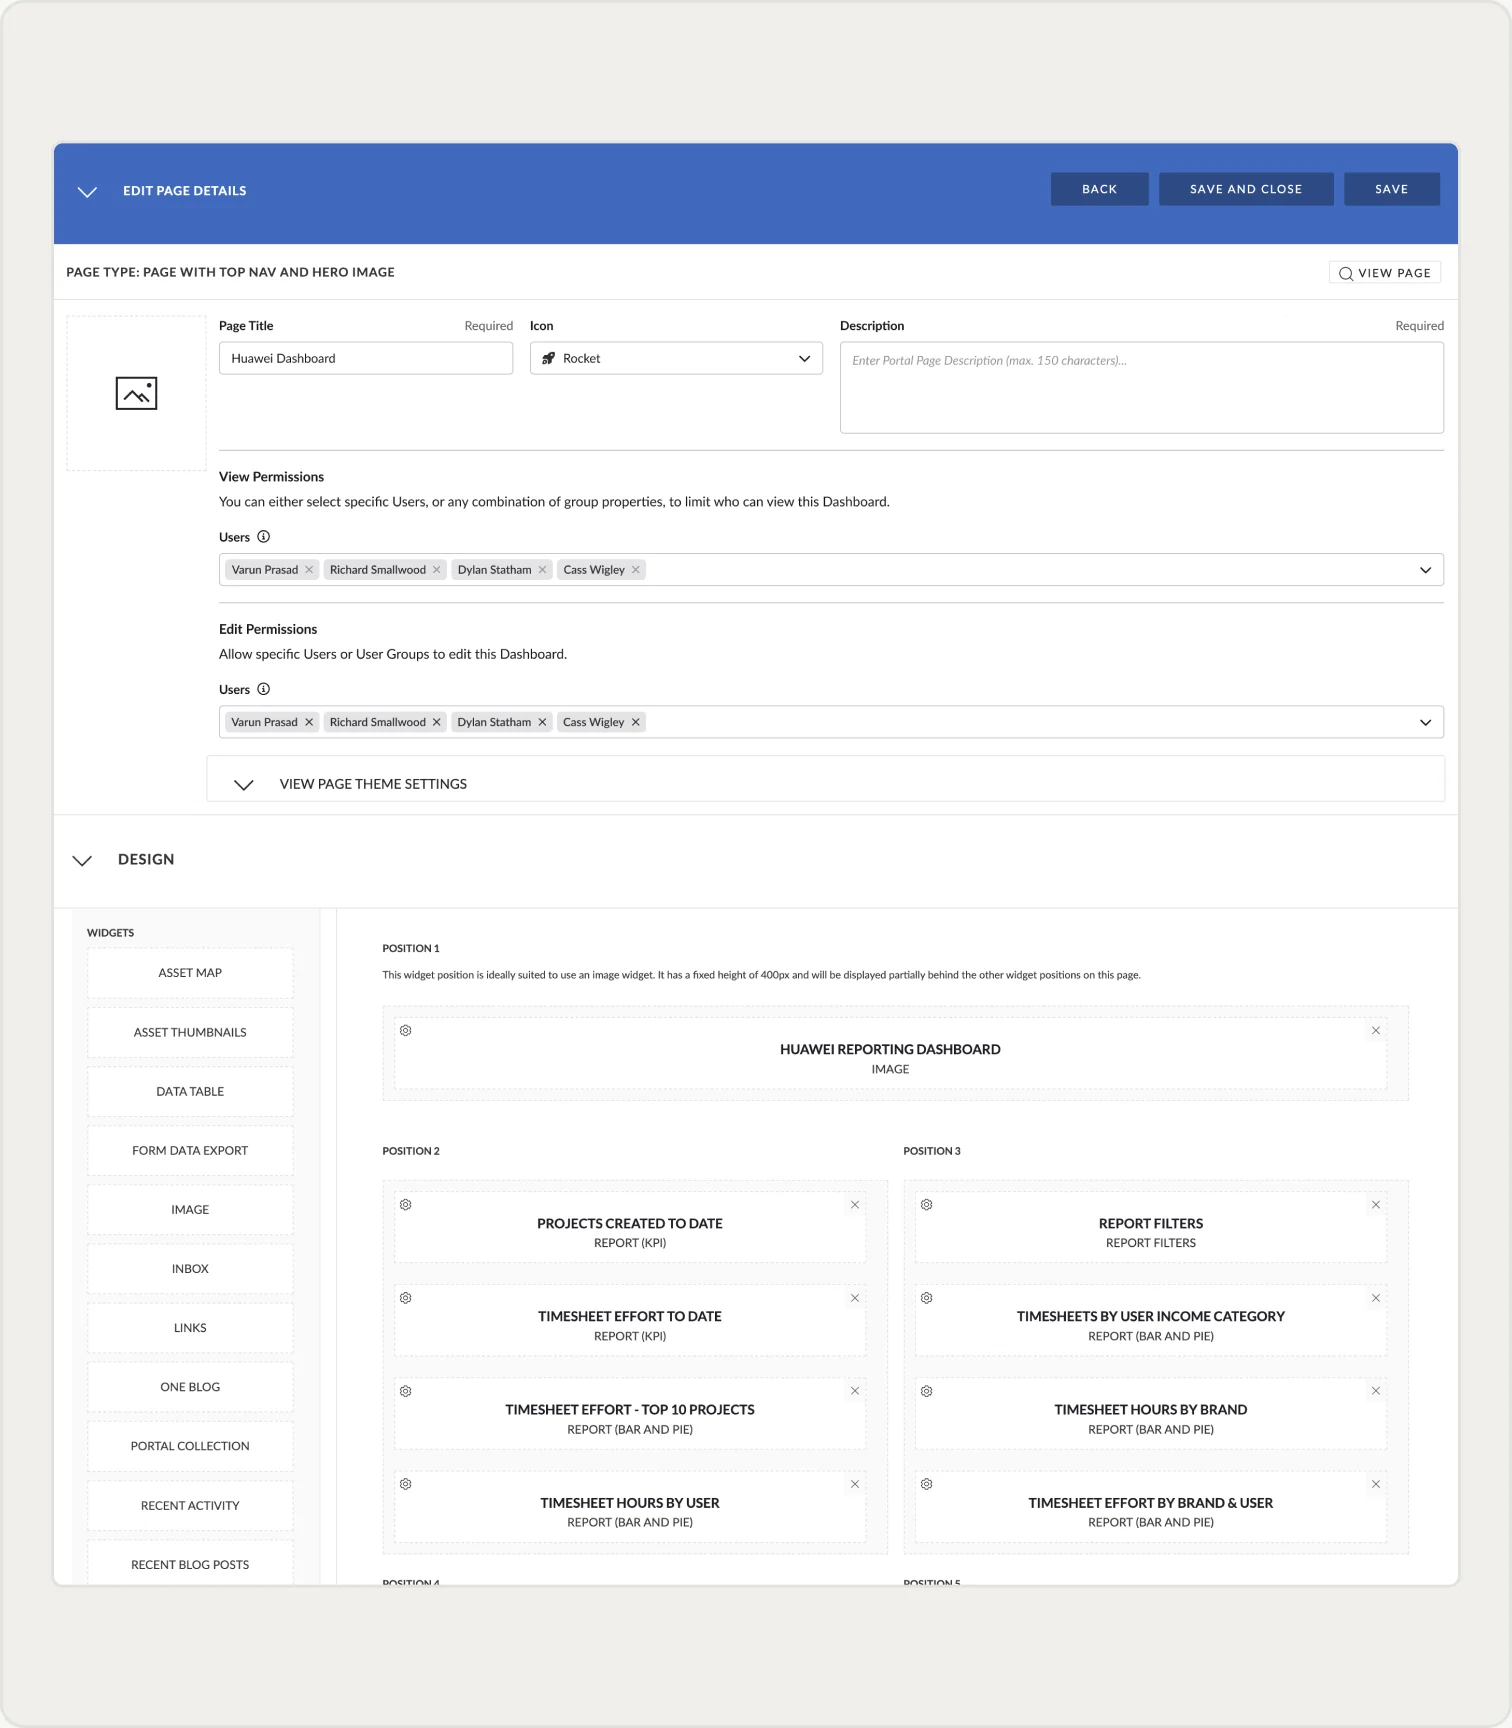Click the Edit Page Details header text
This screenshot has width=1512, height=1728.
pos(185,191)
